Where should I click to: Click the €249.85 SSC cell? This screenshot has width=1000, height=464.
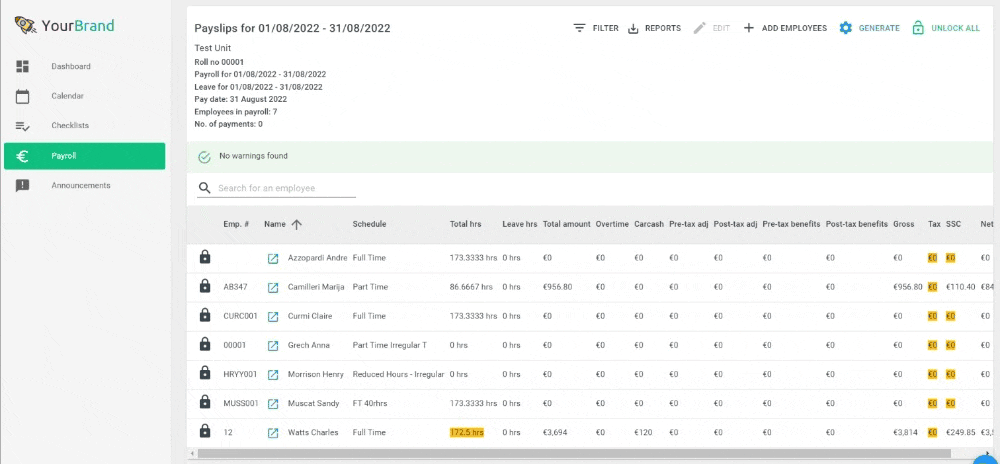[960, 432]
